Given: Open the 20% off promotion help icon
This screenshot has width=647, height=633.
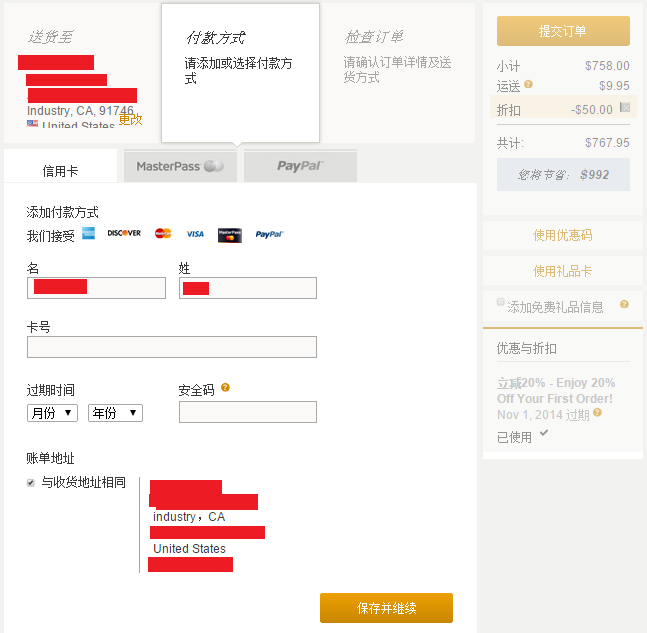Looking at the screenshot, I should click(597, 412).
